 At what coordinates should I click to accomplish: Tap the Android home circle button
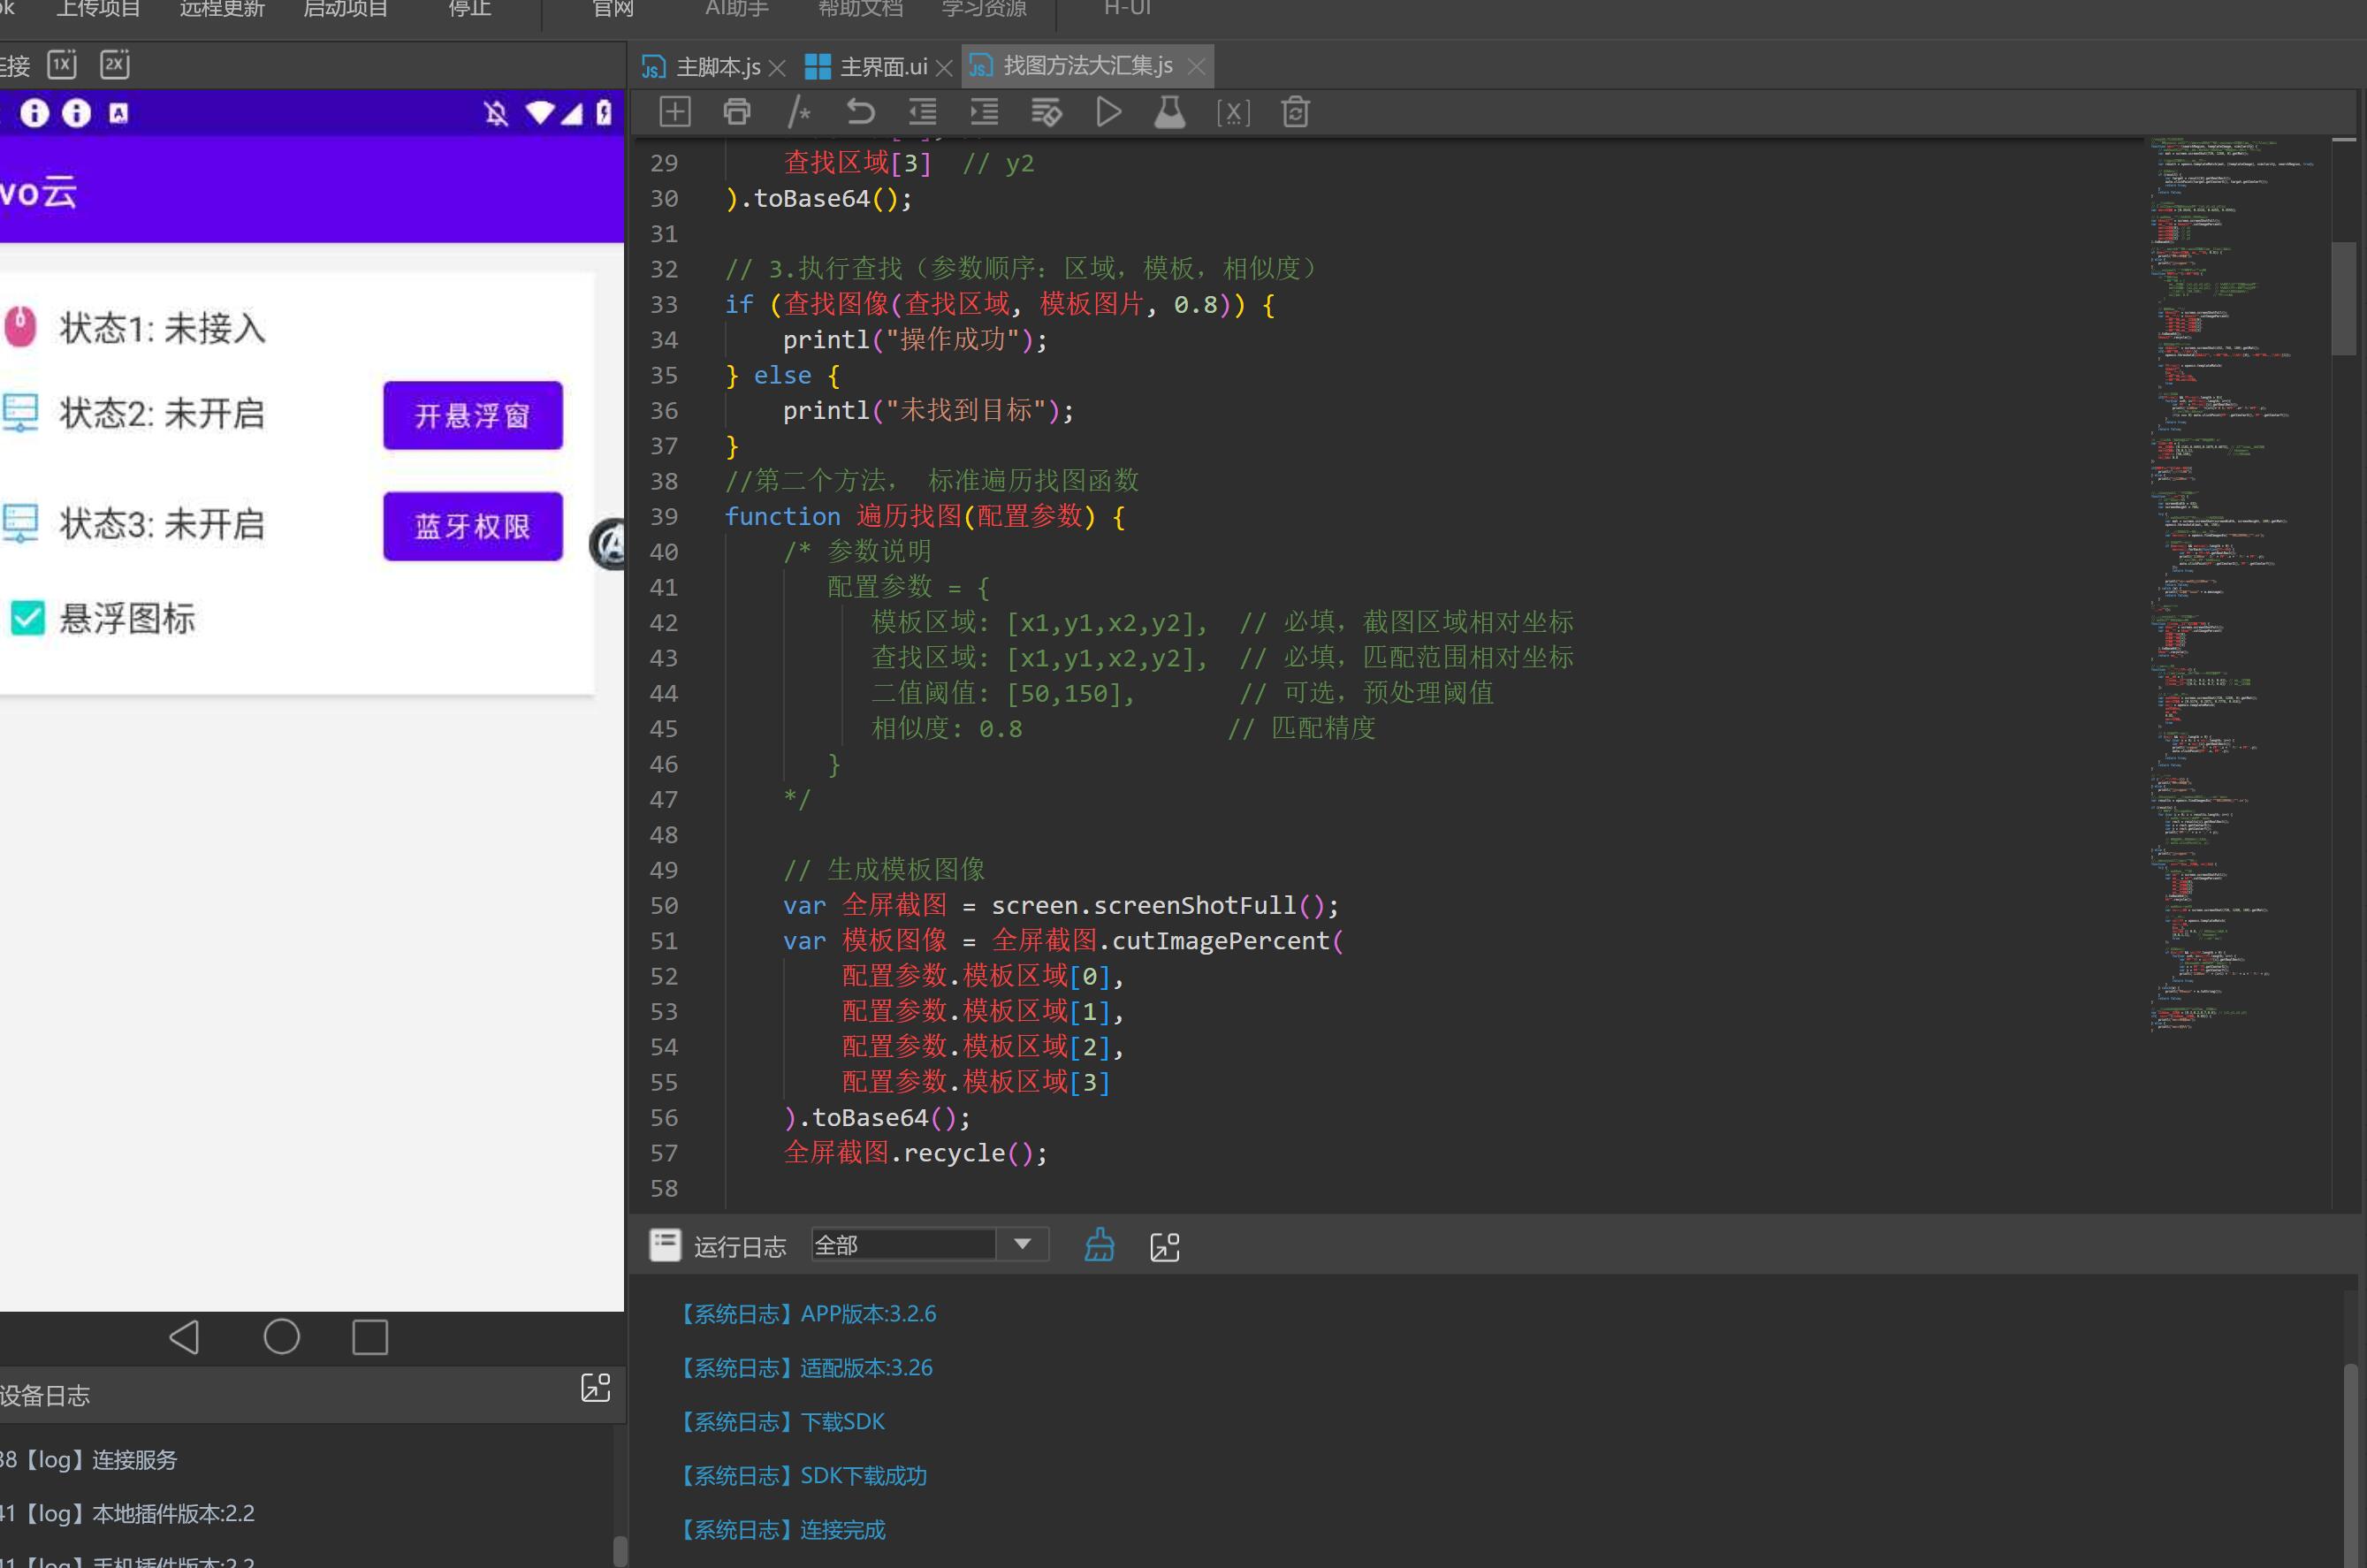[x=281, y=1337]
